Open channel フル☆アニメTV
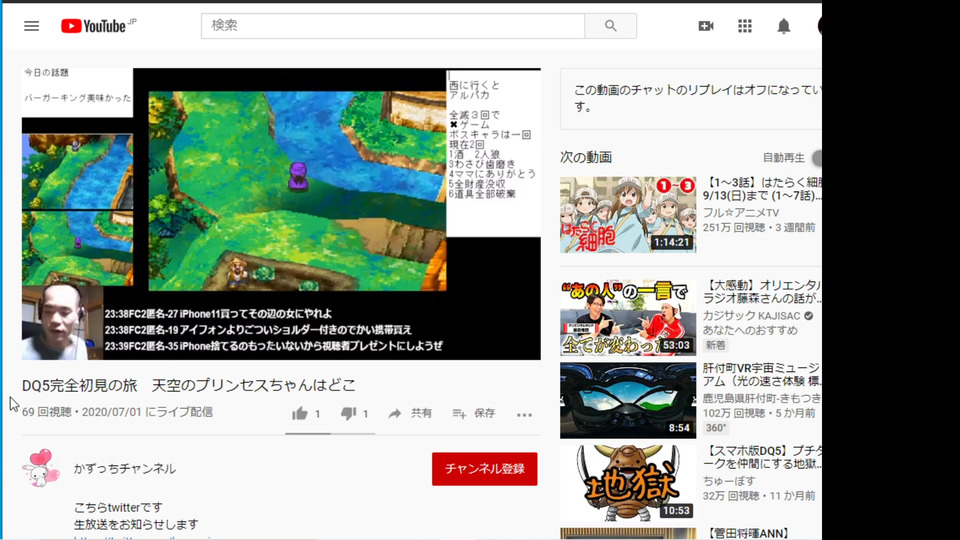This screenshot has height=540, width=960. pyautogui.click(x=741, y=212)
